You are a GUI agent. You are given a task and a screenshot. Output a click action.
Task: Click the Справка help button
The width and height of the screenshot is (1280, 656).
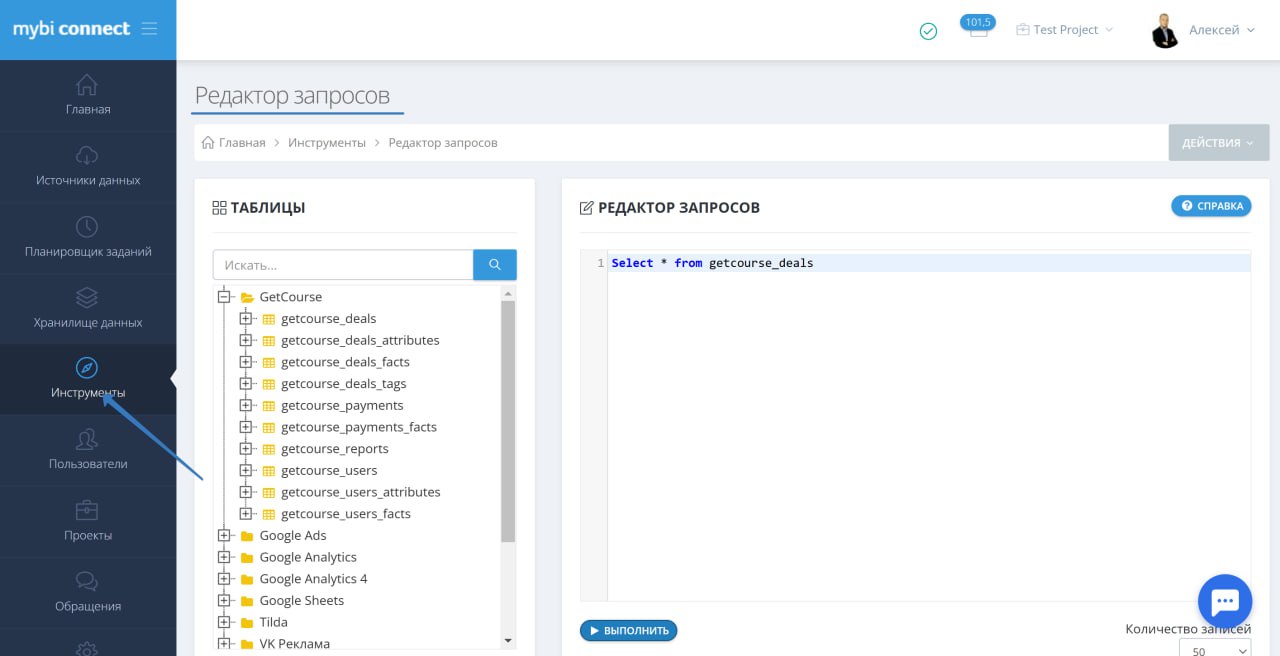coord(1211,206)
